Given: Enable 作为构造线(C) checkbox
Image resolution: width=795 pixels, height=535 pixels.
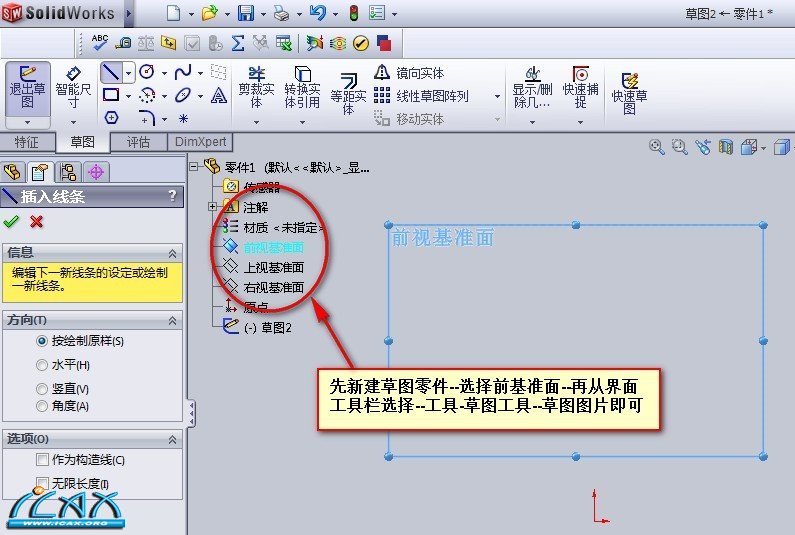Looking at the screenshot, I should [42, 460].
